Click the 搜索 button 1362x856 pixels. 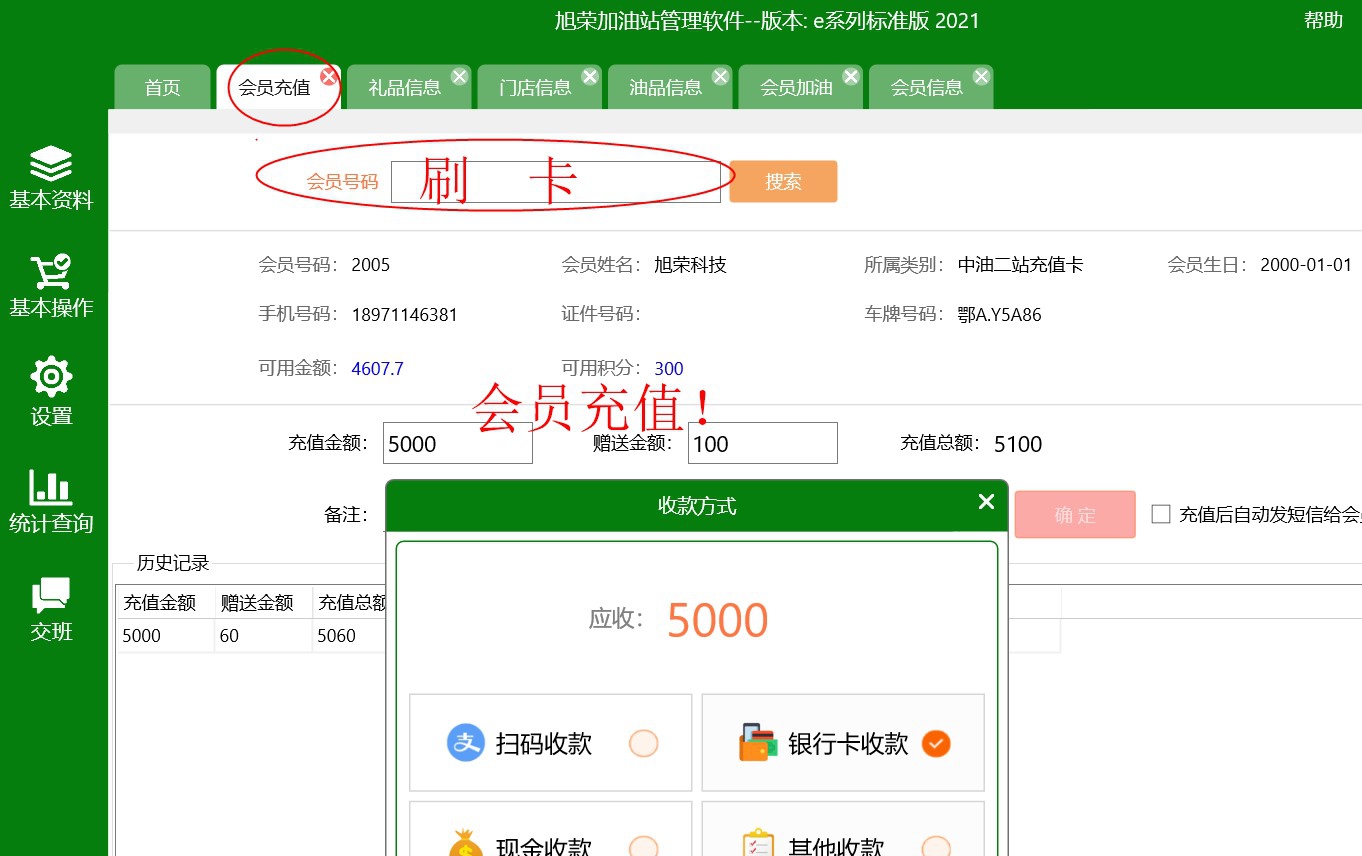(783, 182)
